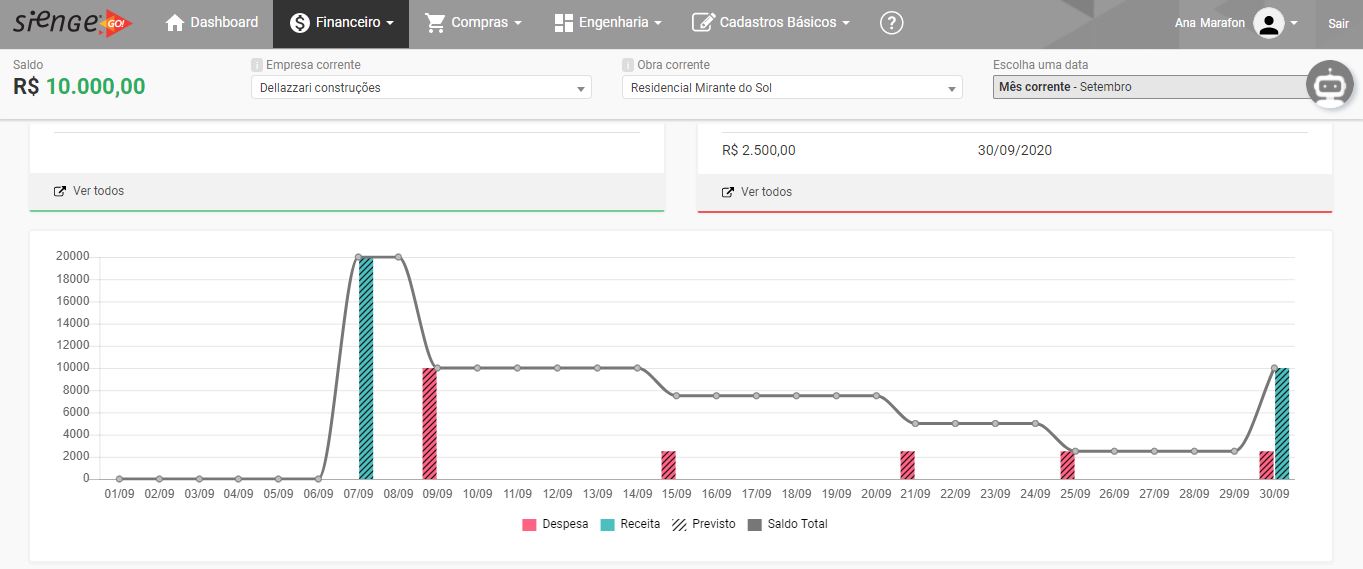Image resolution: width=1363 pixels, height=569 pixels.
Task: Open the chatbot robot assistant icon
Action: [1329, 87]
